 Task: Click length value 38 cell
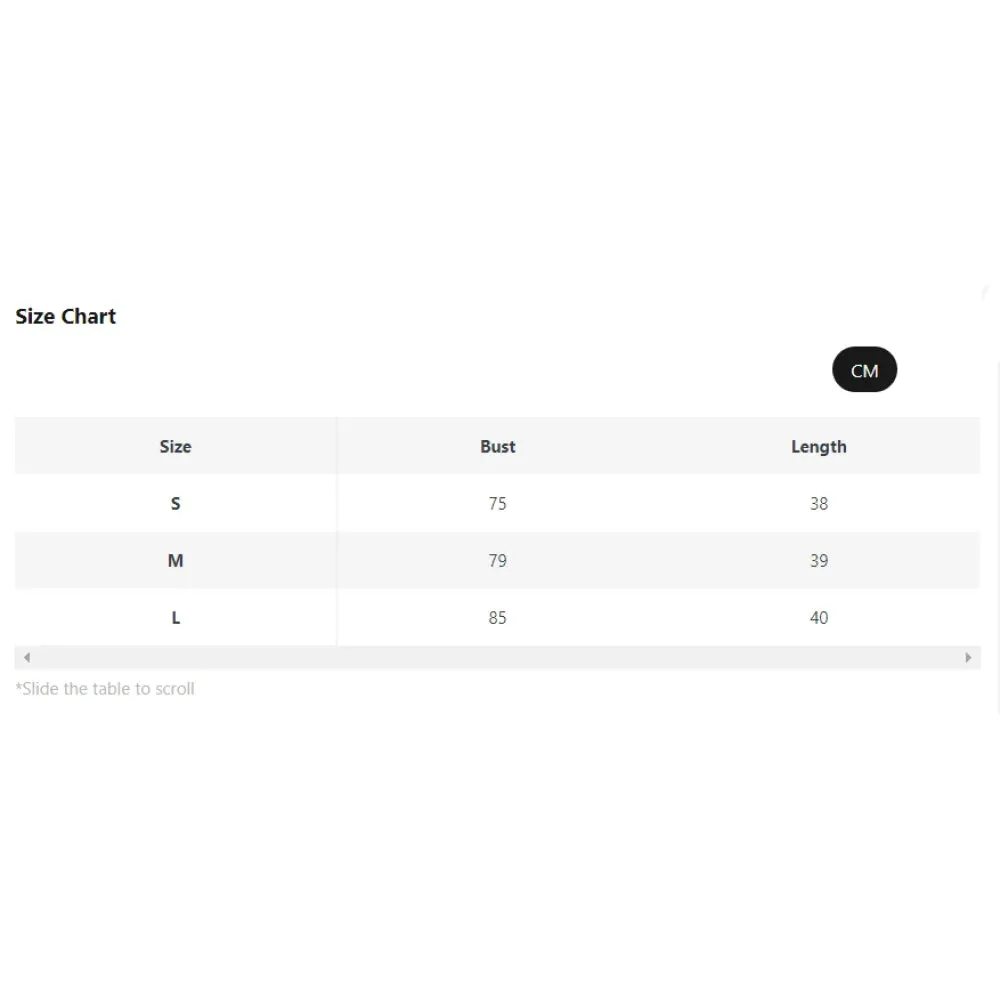(x=818, y=503)
